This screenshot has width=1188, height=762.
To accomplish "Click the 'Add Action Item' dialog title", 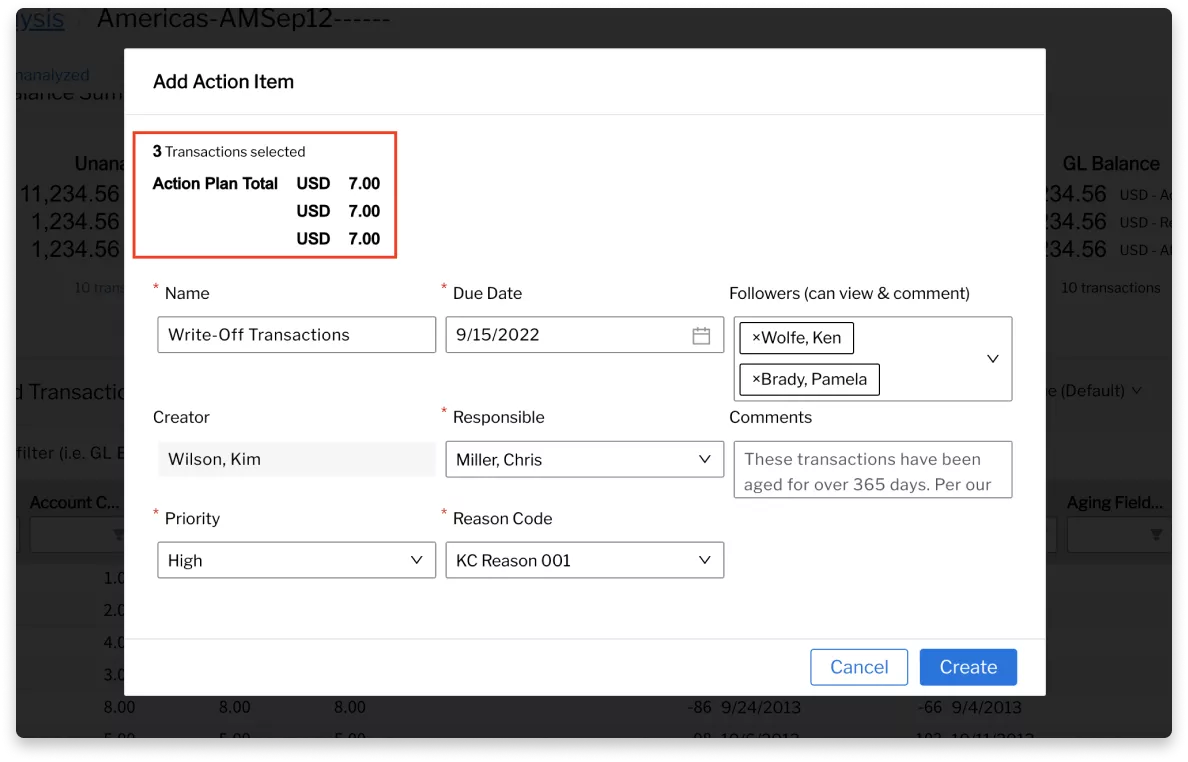I will (x=224, y=82).
